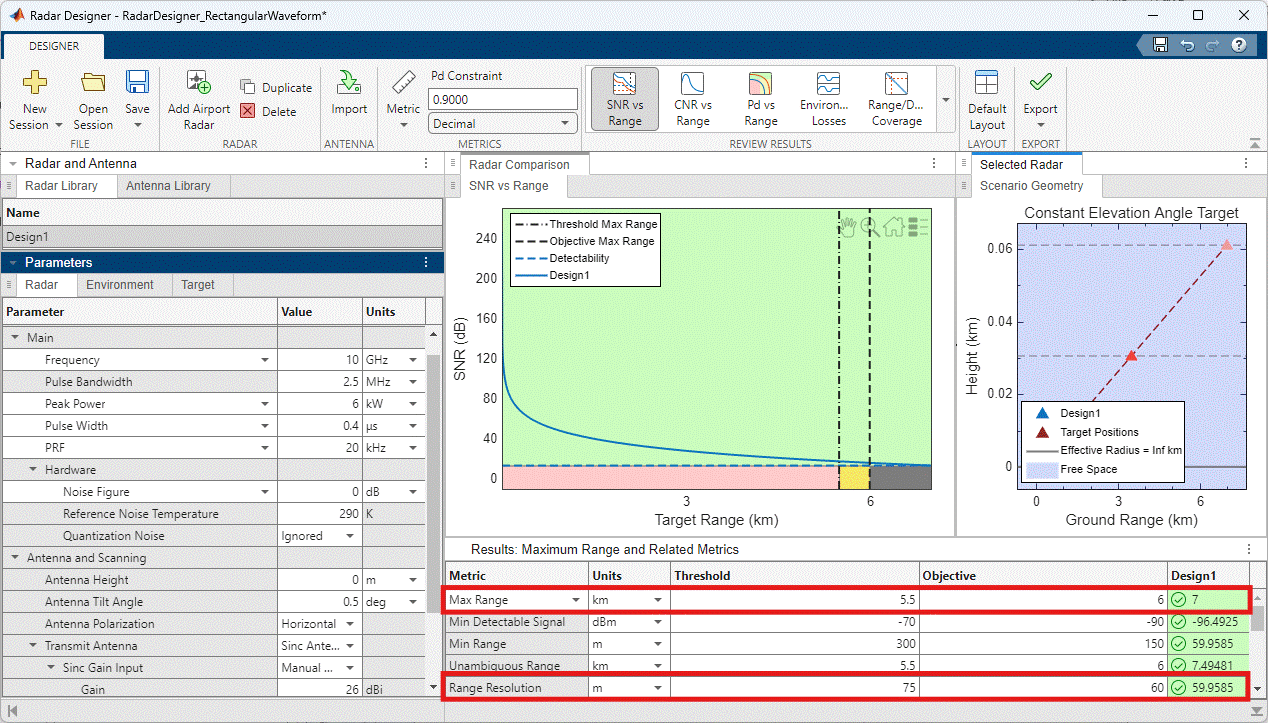Click the Duplicate radar button
Viewport: 1268px width, 723px height.
(276, 88)
